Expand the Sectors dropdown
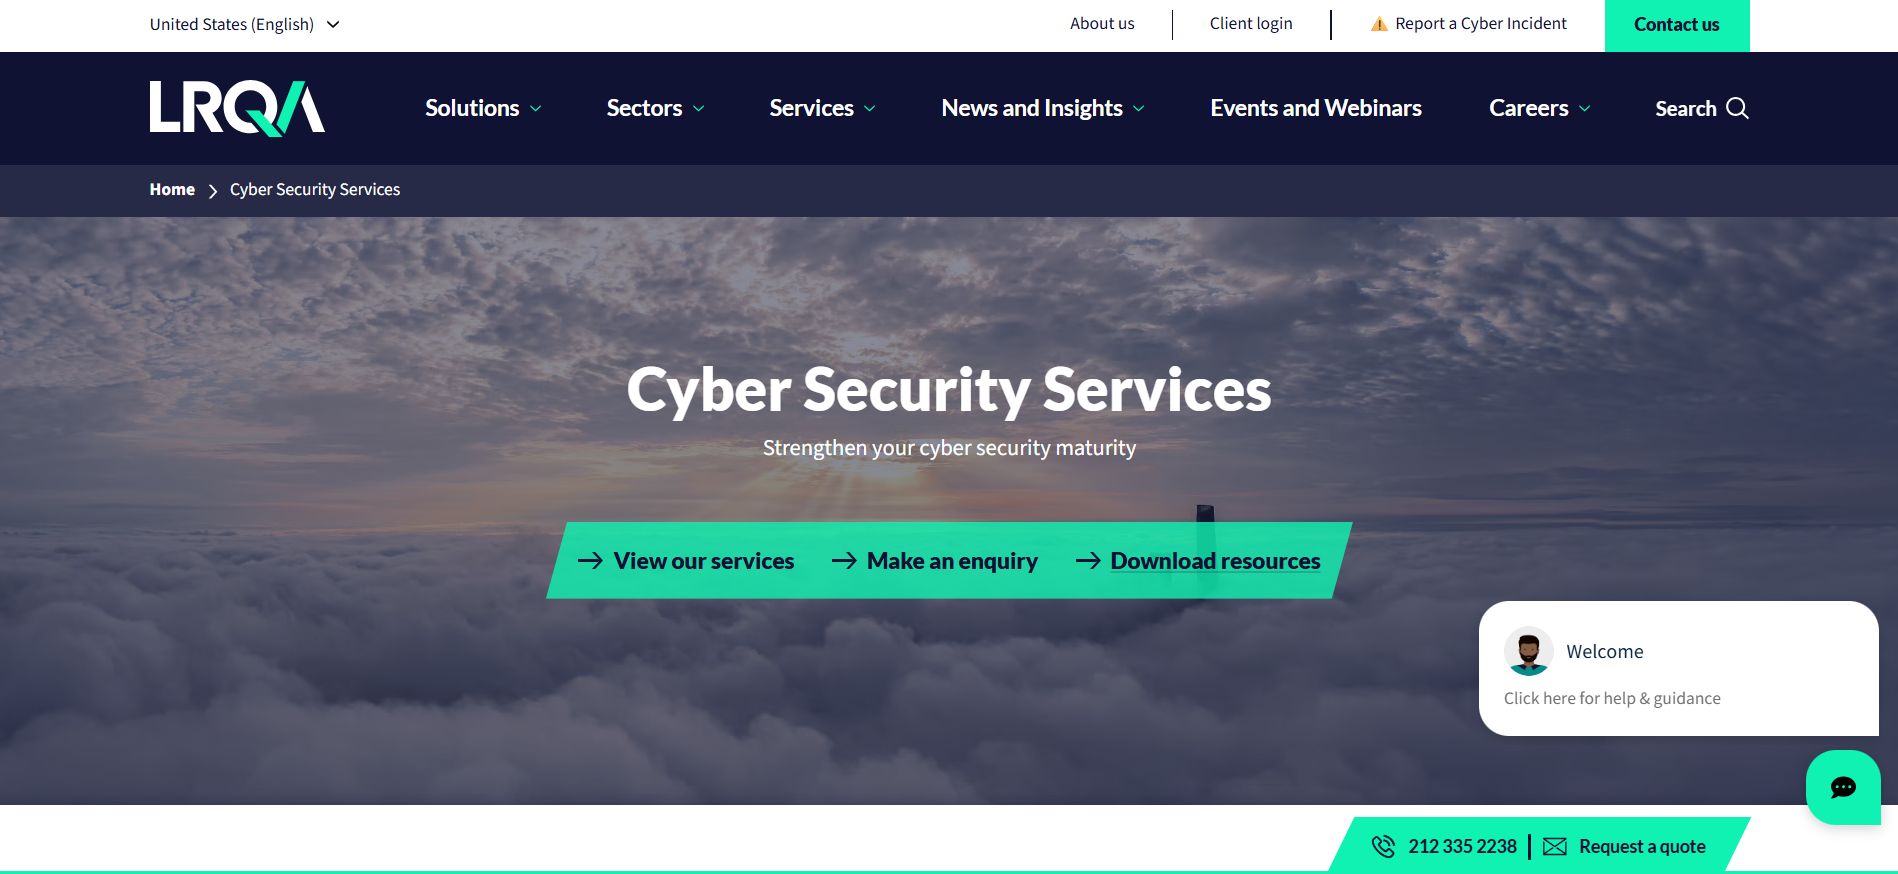 [655, 108]
